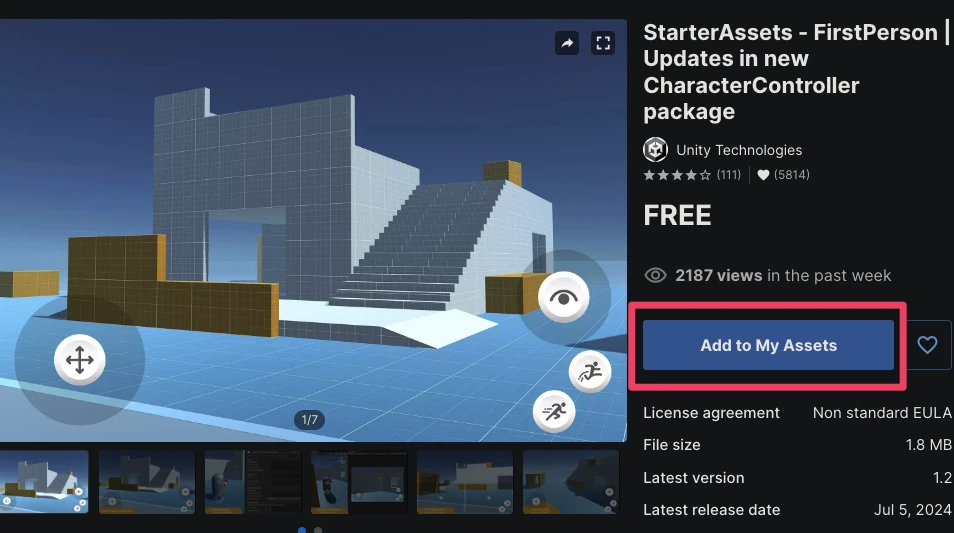The width and height of the screenshot is (954, 533).
Task: Click the Unity Technologies logo icon
Action: pyautogui.click(x=655, y=150)
